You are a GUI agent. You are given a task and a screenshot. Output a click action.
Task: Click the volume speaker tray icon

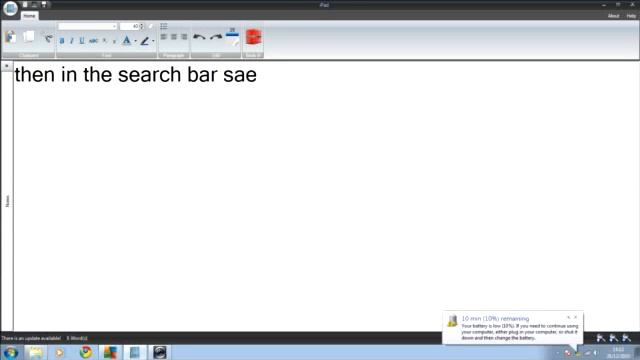(596, 353)
